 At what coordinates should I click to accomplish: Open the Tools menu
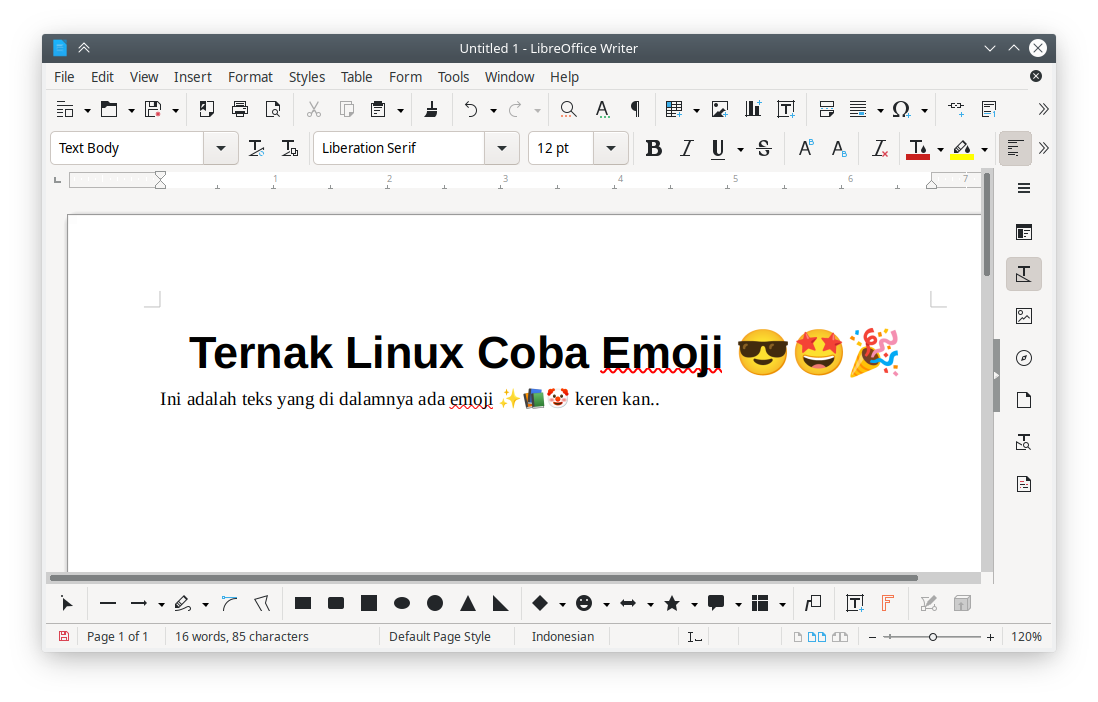[453, 76]
